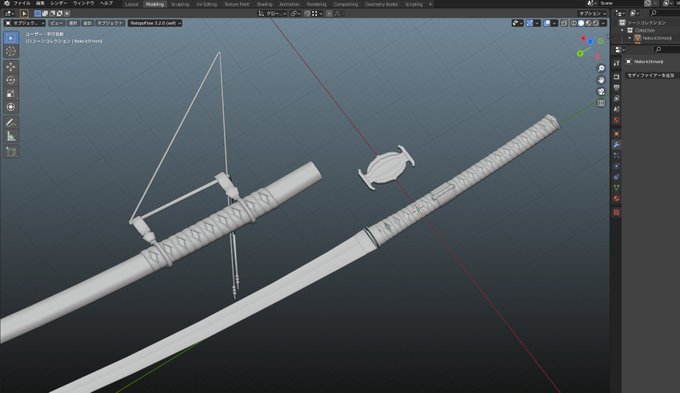Open the object mode dropdown

[x=25, y=23]
